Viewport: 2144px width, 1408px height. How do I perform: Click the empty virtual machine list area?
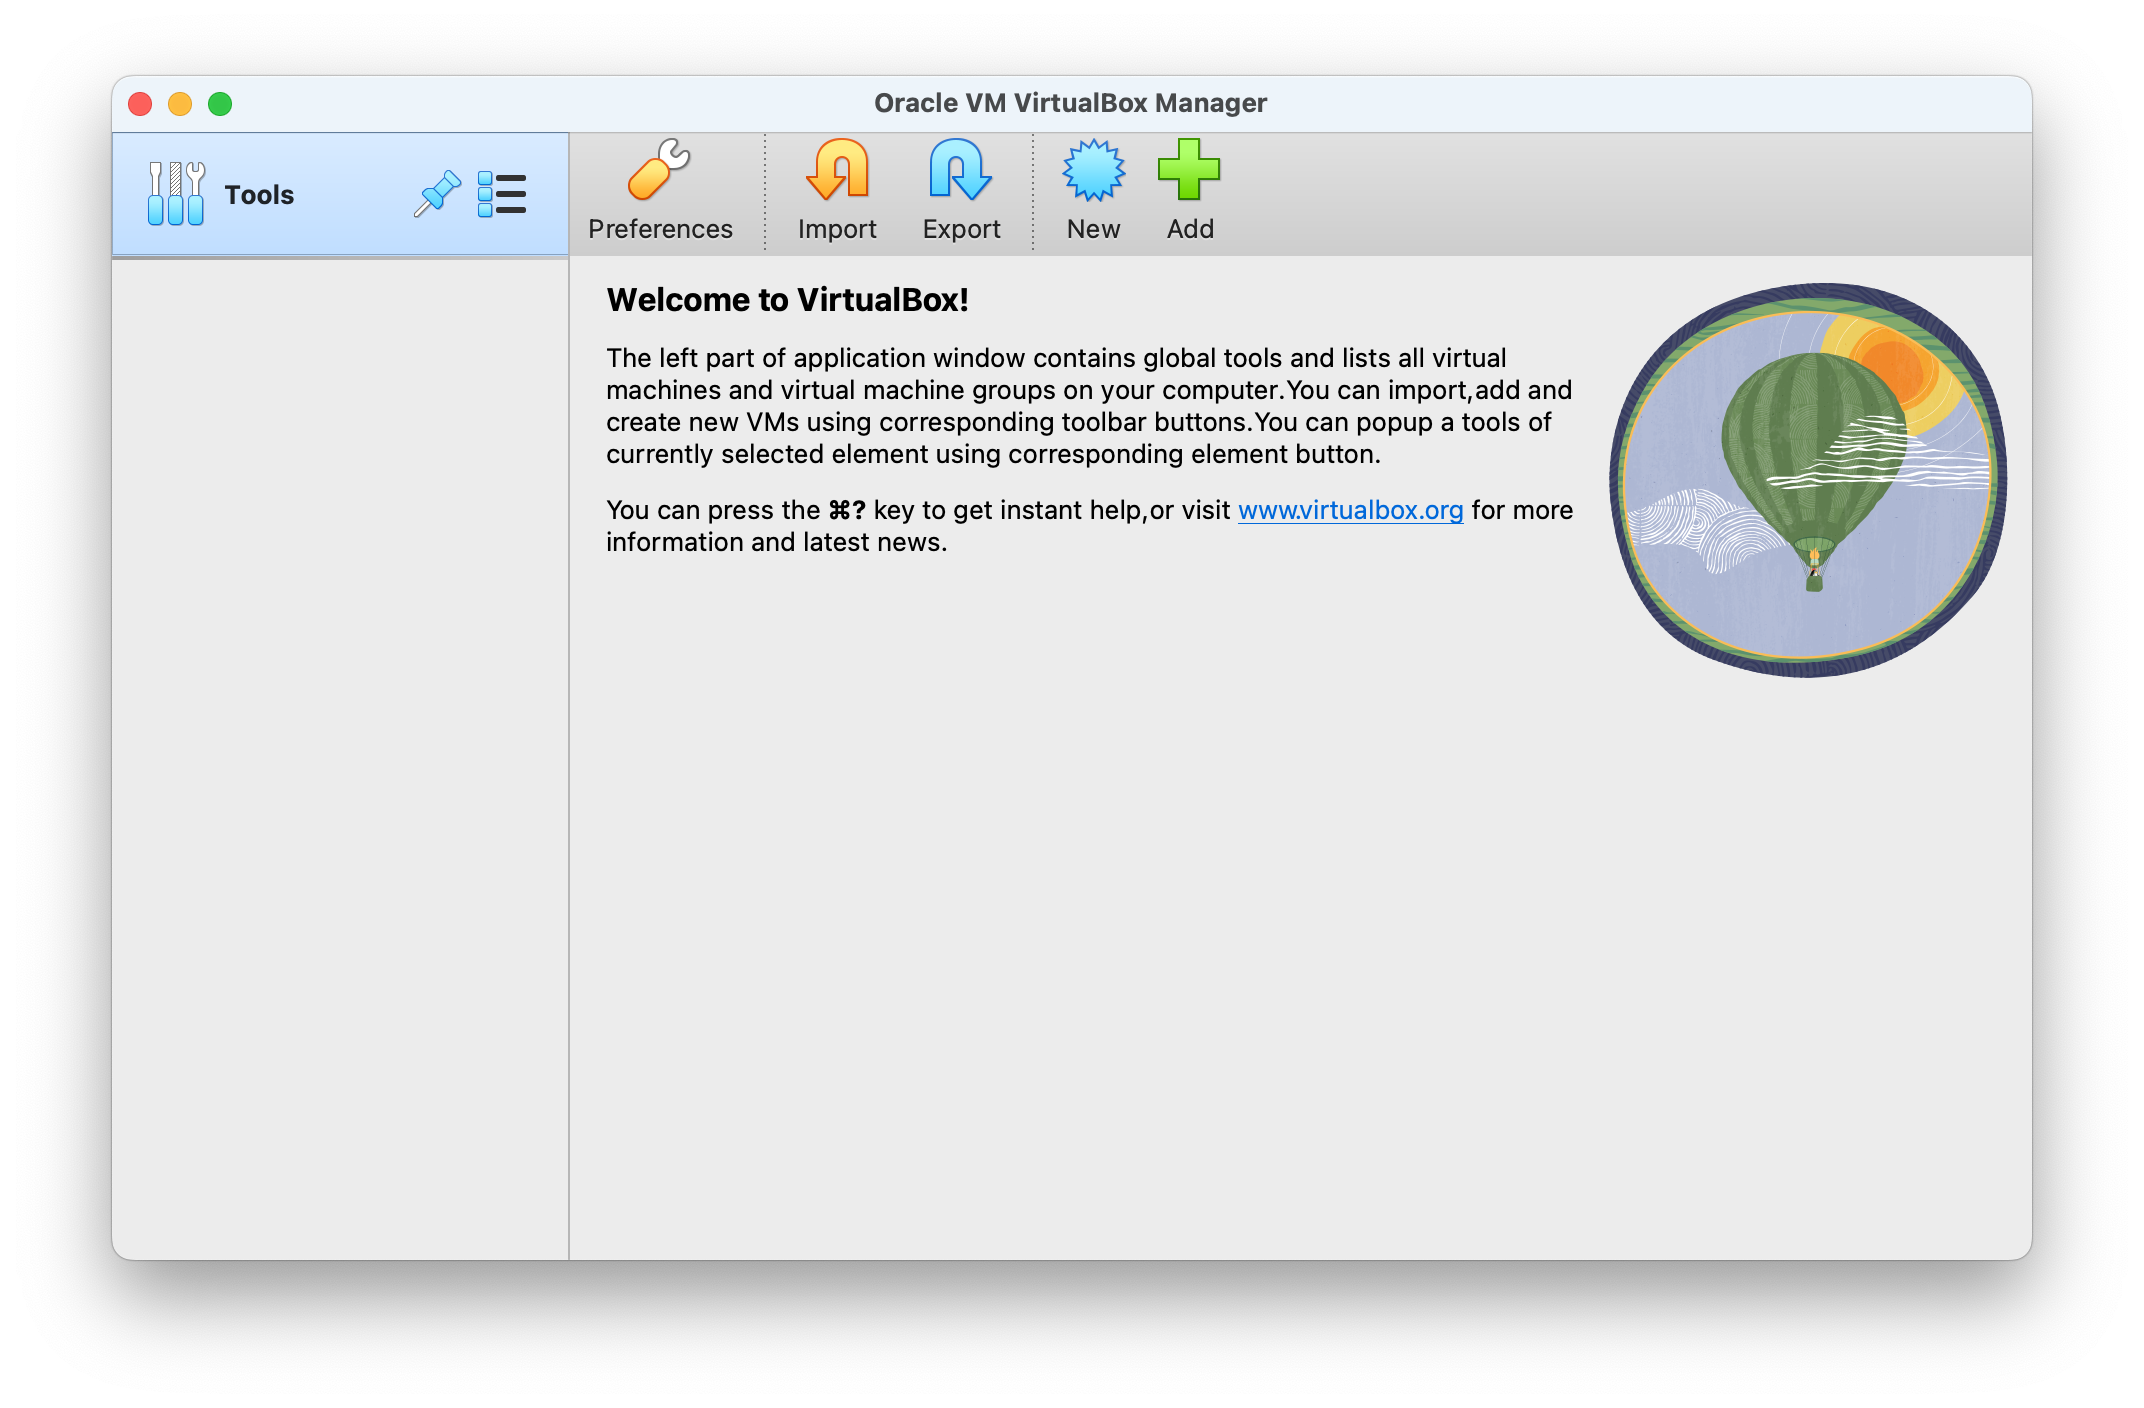(x=340, y=750)
